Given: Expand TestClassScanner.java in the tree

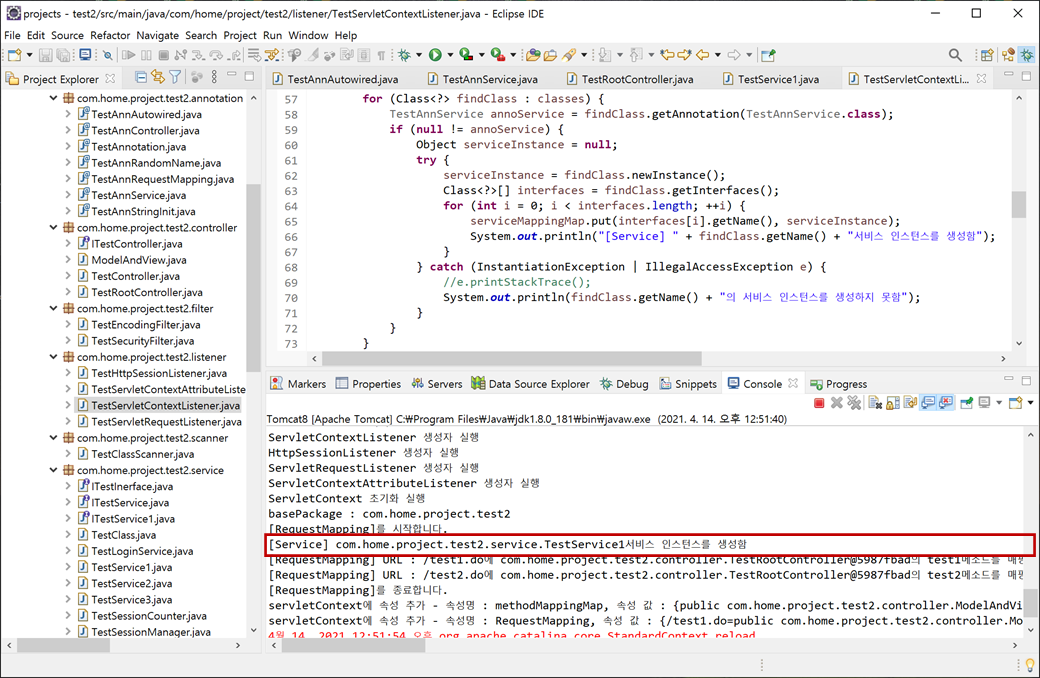Looking at the screenshot, I should click(68, 454).
